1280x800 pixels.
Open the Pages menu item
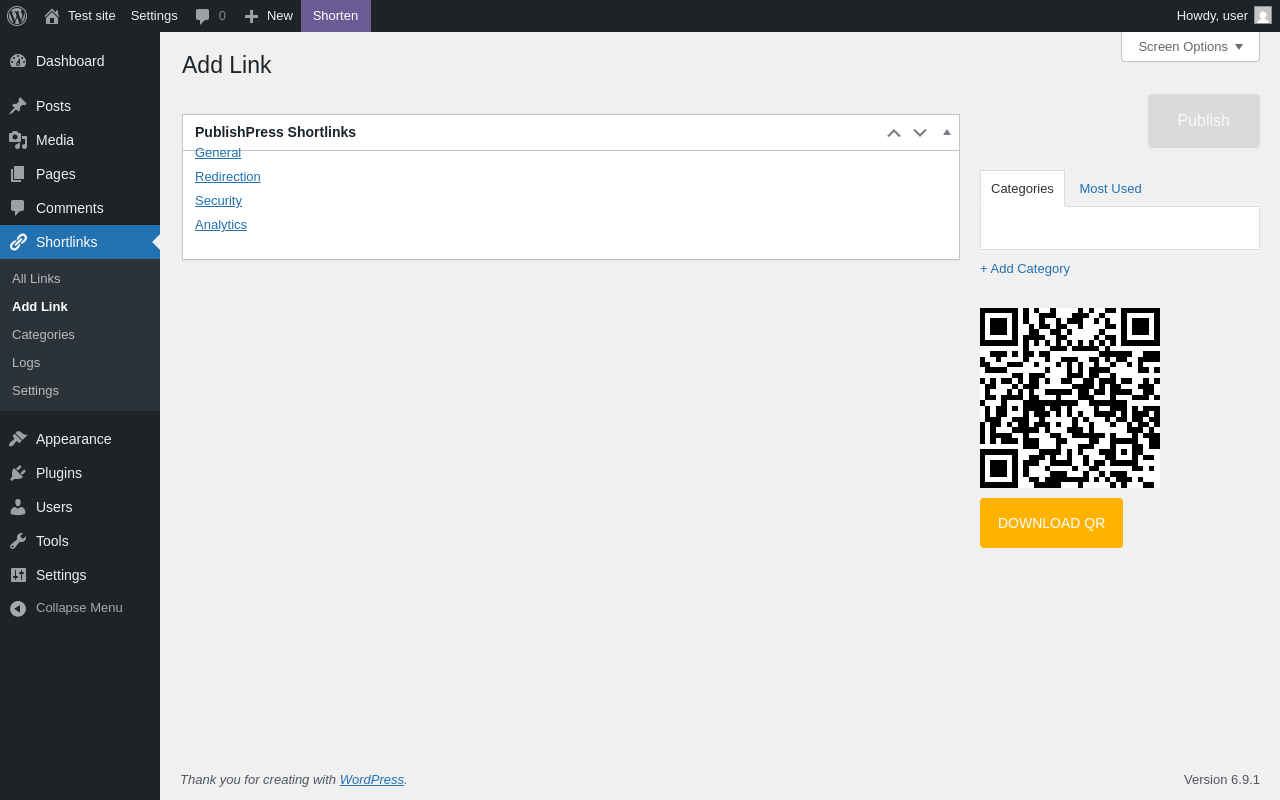(x=80, y=174)
